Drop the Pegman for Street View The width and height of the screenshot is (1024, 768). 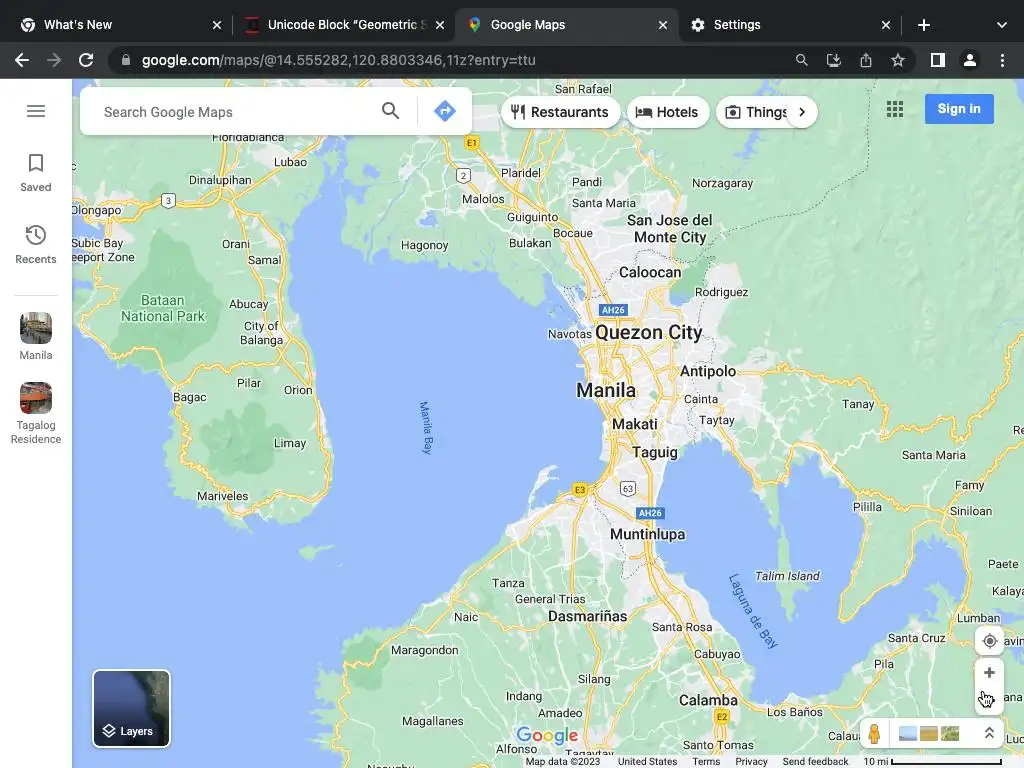click(x=874, y=733)
